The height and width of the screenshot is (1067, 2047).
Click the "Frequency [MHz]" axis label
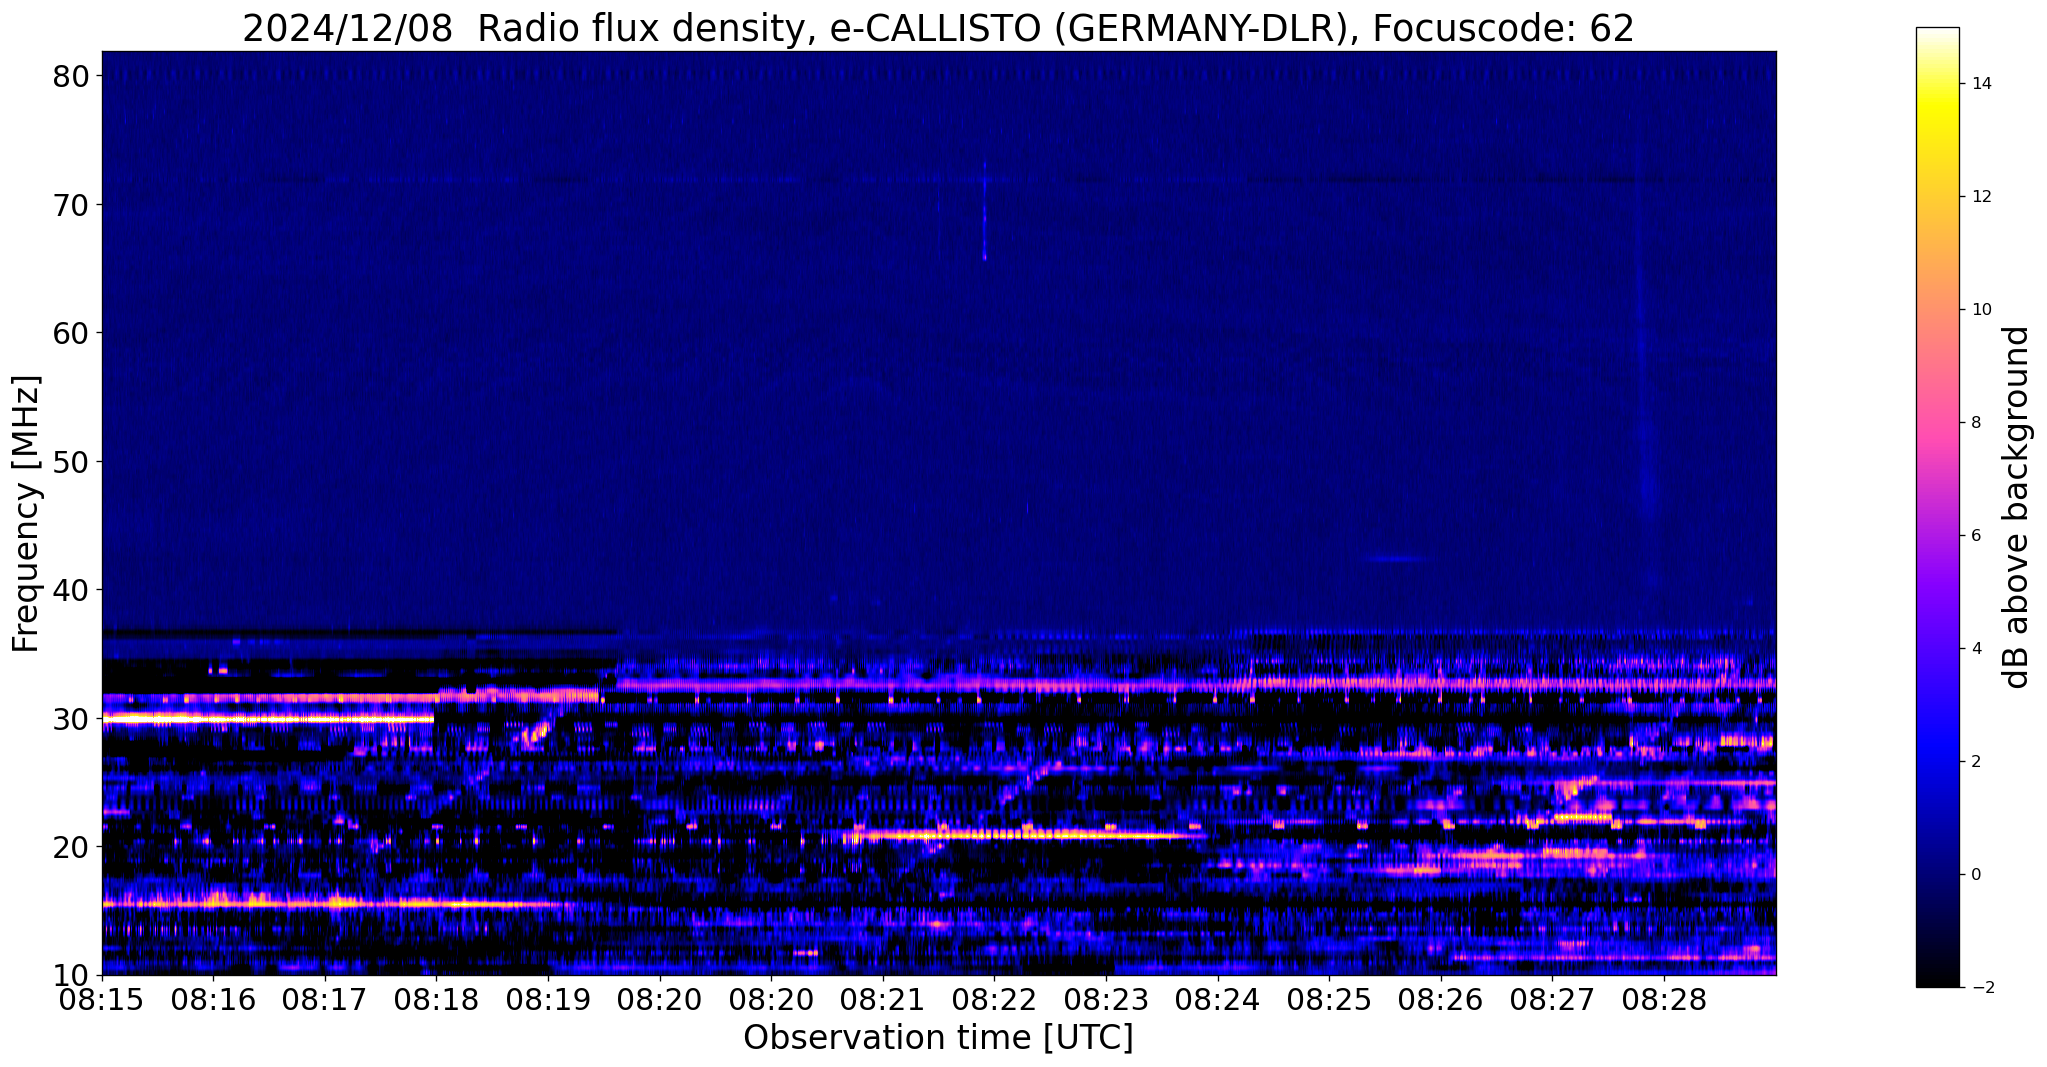26,513
